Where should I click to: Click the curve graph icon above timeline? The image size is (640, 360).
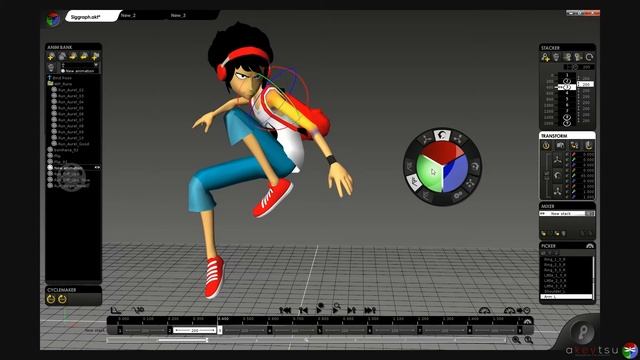(116, 311)
